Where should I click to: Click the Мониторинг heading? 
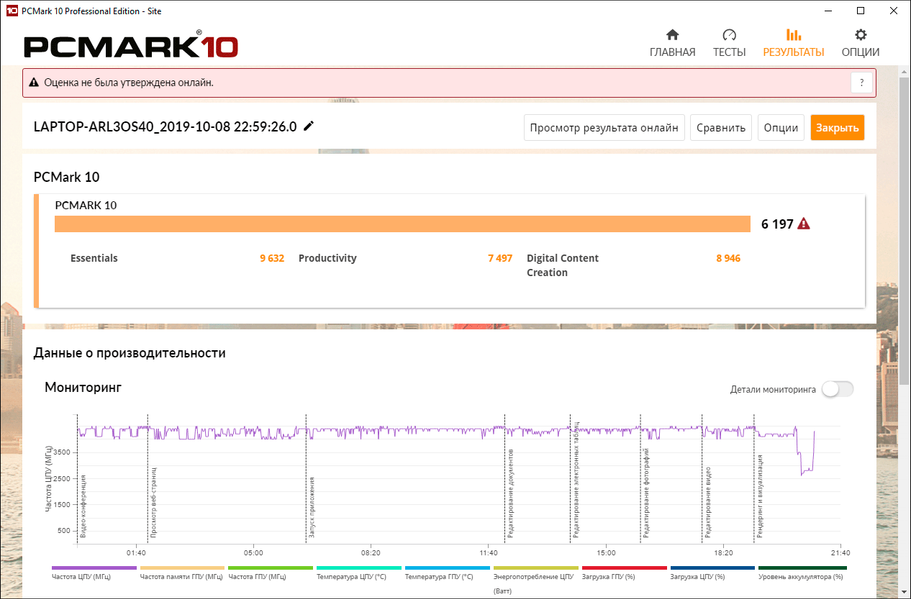pyautogui.click(x=83, y=388)
